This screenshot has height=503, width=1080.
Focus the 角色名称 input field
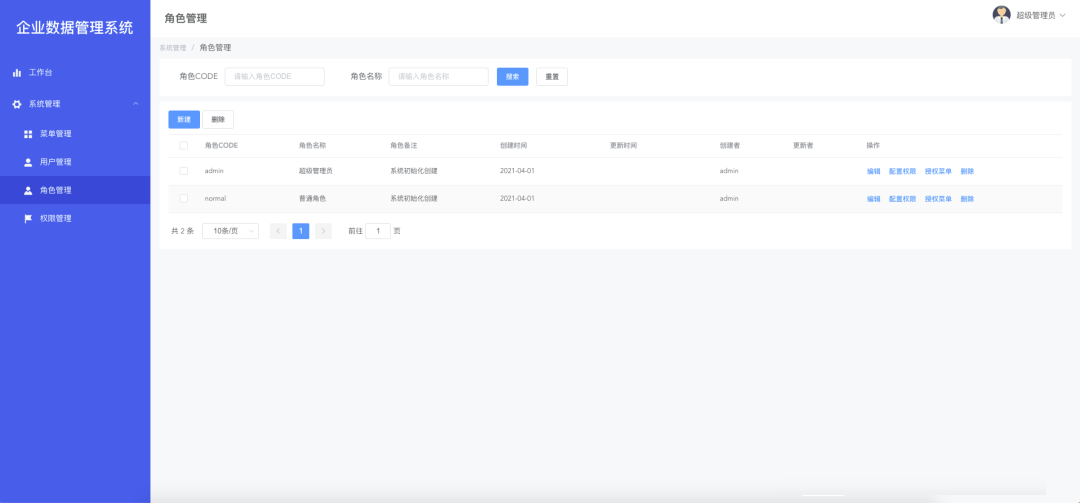coord(439,76)
